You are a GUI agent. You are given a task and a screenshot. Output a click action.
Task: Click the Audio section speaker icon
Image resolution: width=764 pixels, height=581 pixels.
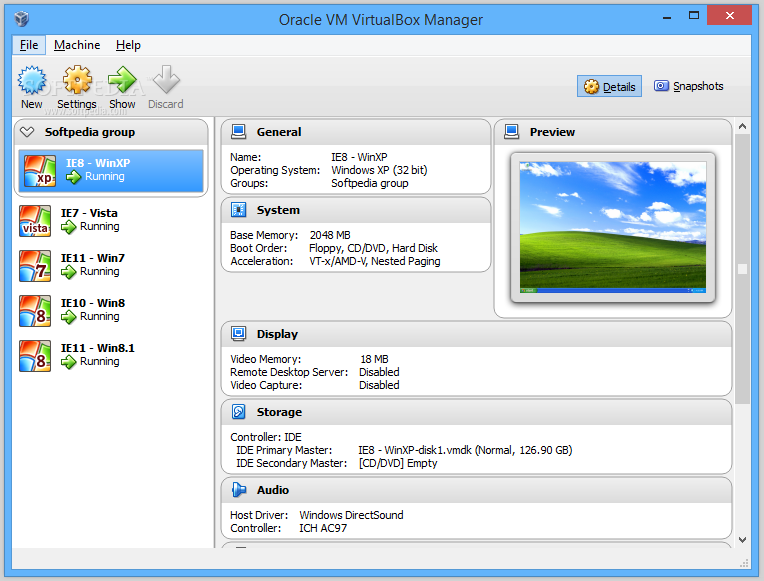click(x=239, y=490)
